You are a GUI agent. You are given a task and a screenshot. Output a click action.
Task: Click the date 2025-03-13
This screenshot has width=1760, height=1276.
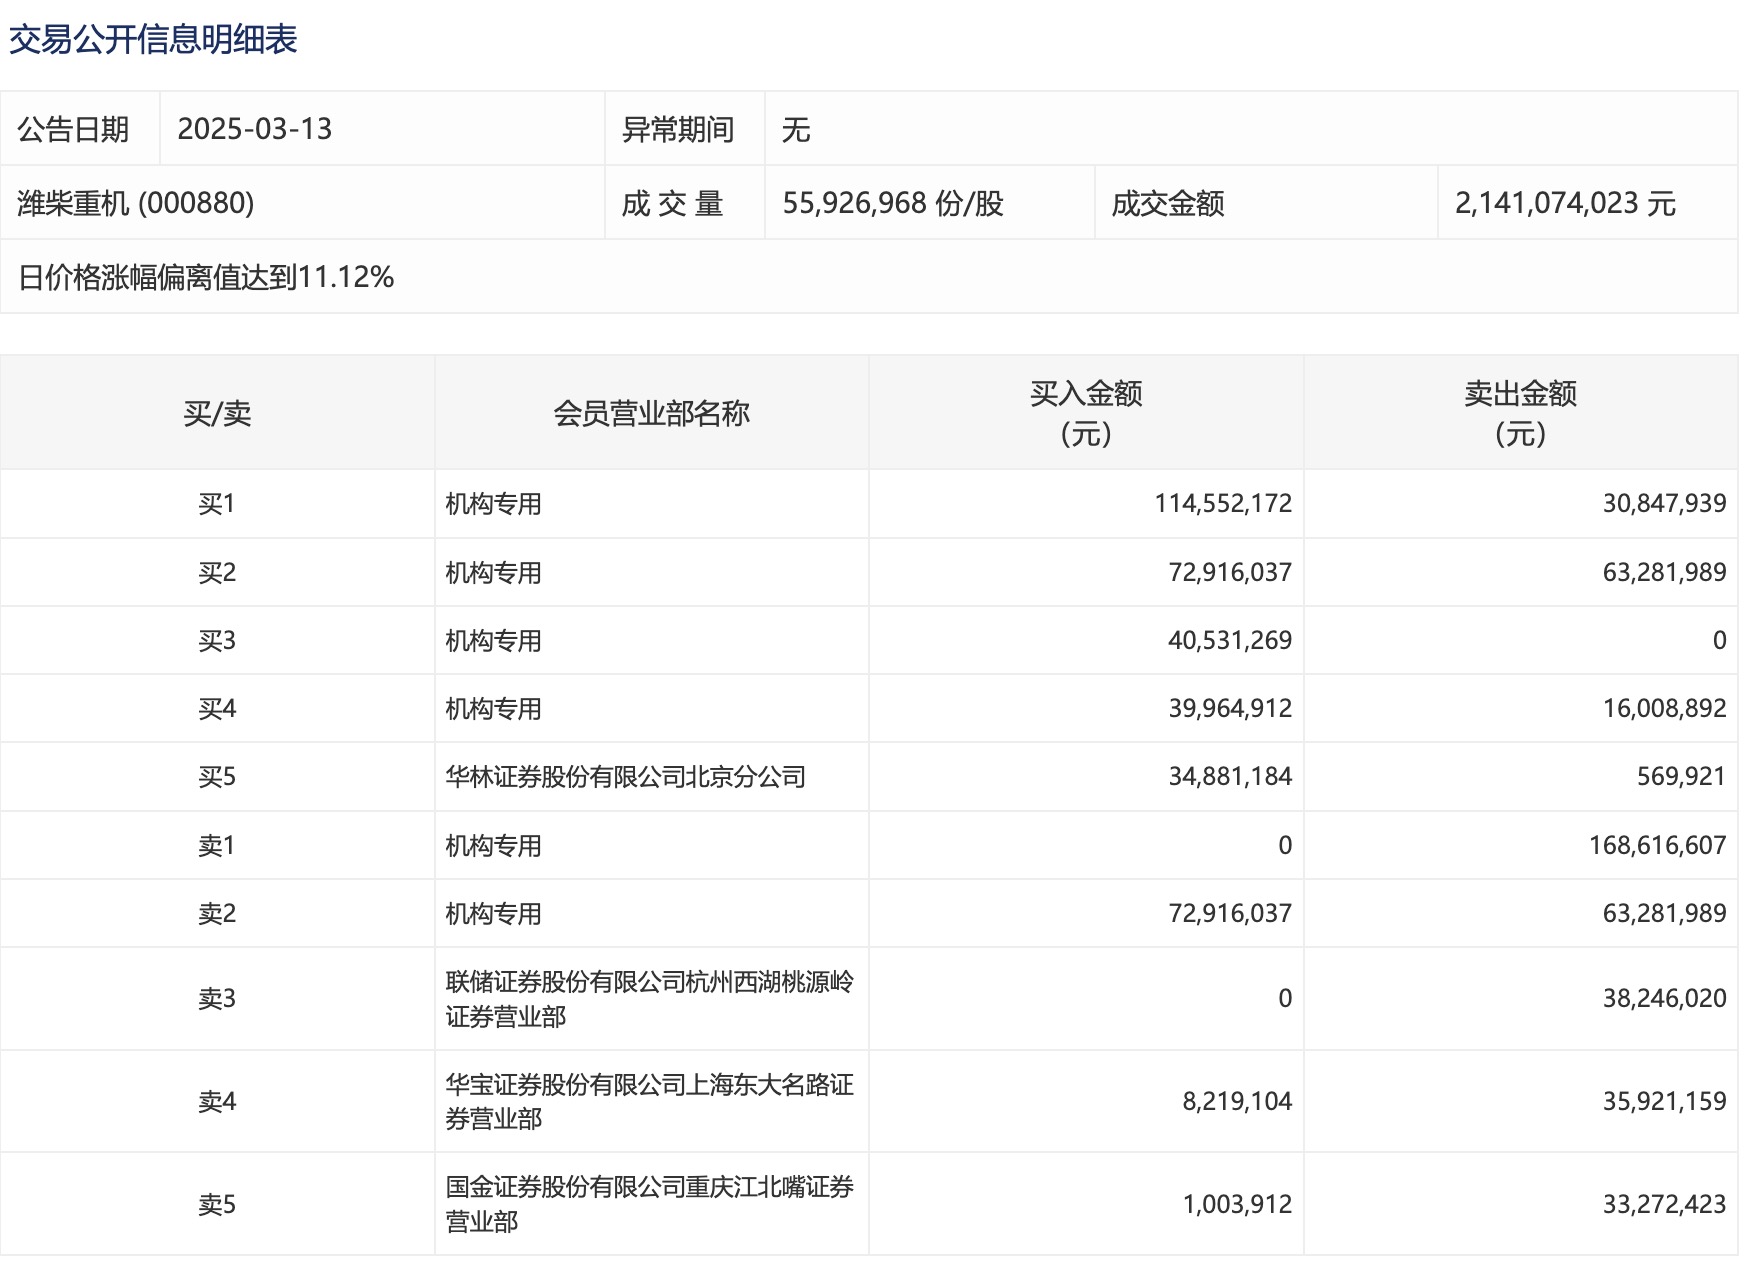pyautogui.click(x=255, y=129)
